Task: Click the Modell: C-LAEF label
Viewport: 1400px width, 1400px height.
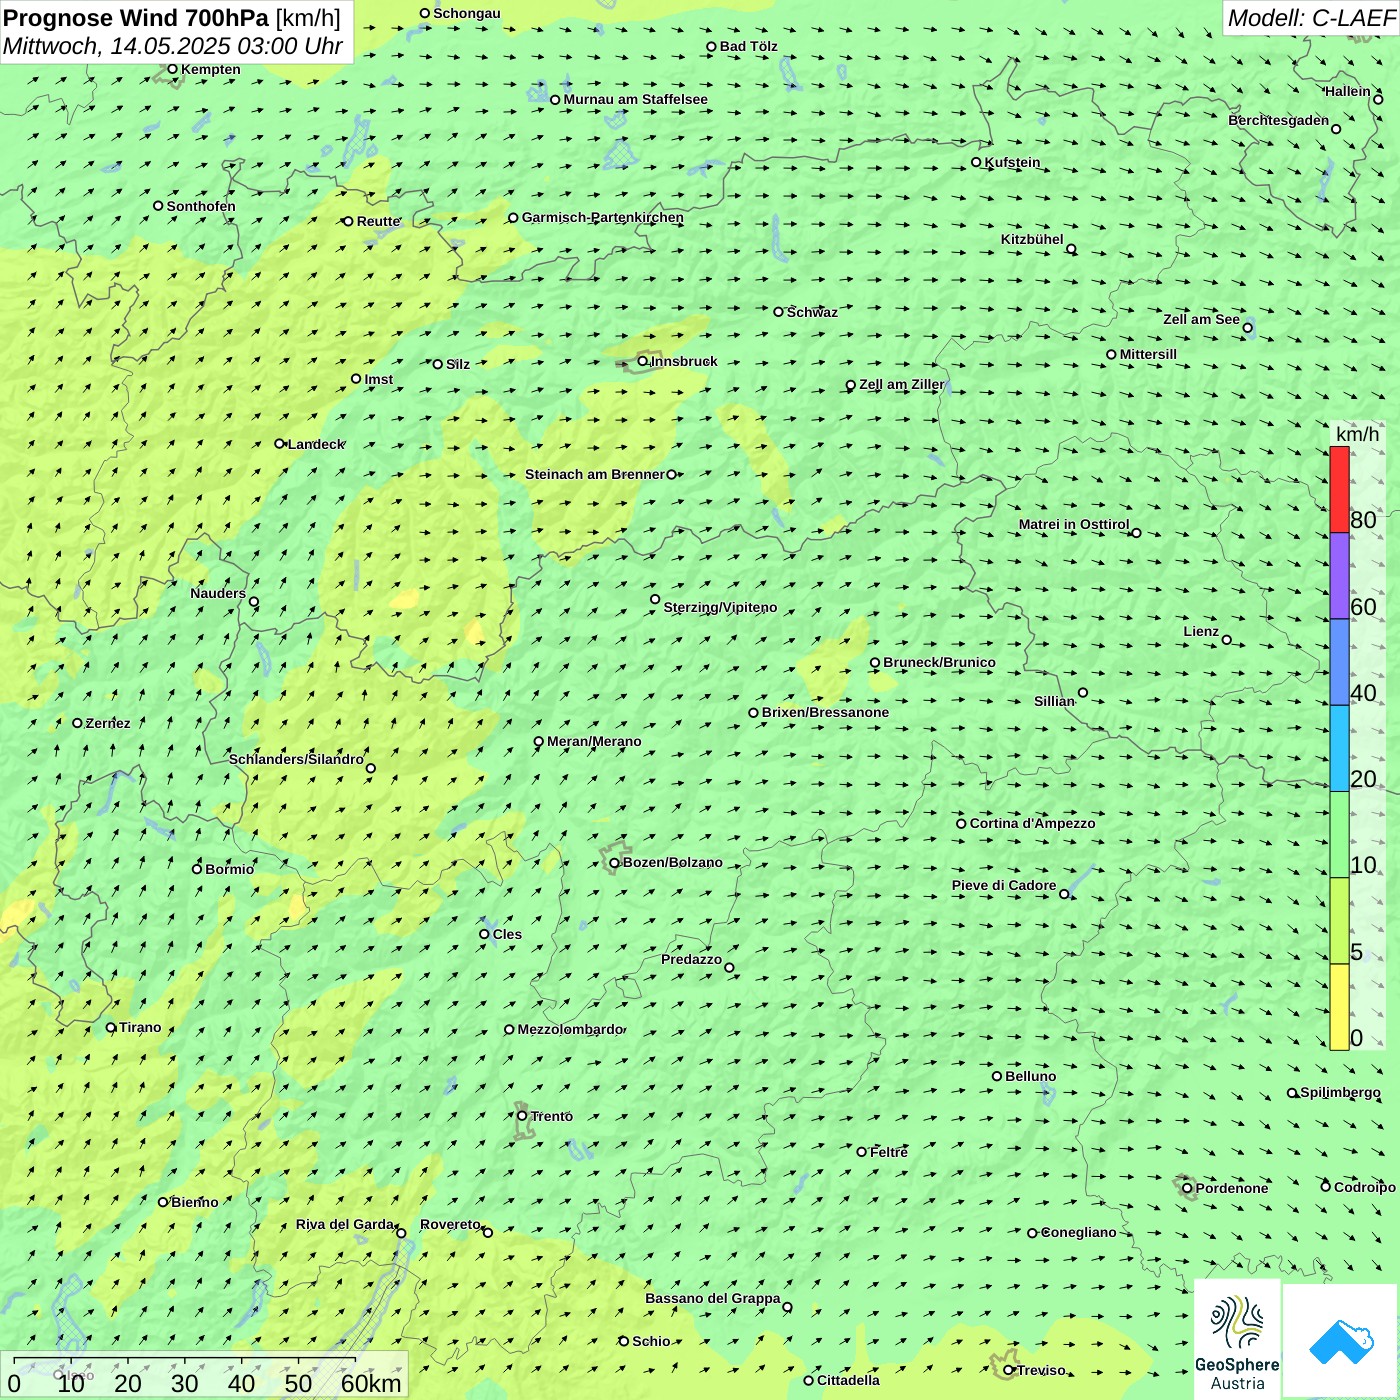Action: pos(1311,18)
